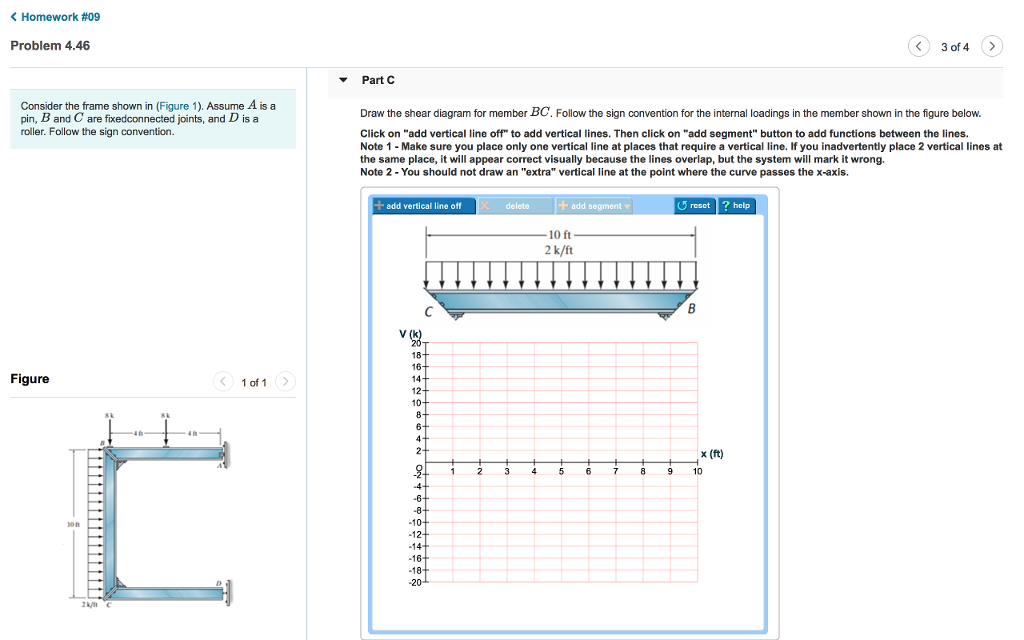Screen dimensions: 1024x640
Task: Click the X delete icon in the toolbar
Action: 484,205
